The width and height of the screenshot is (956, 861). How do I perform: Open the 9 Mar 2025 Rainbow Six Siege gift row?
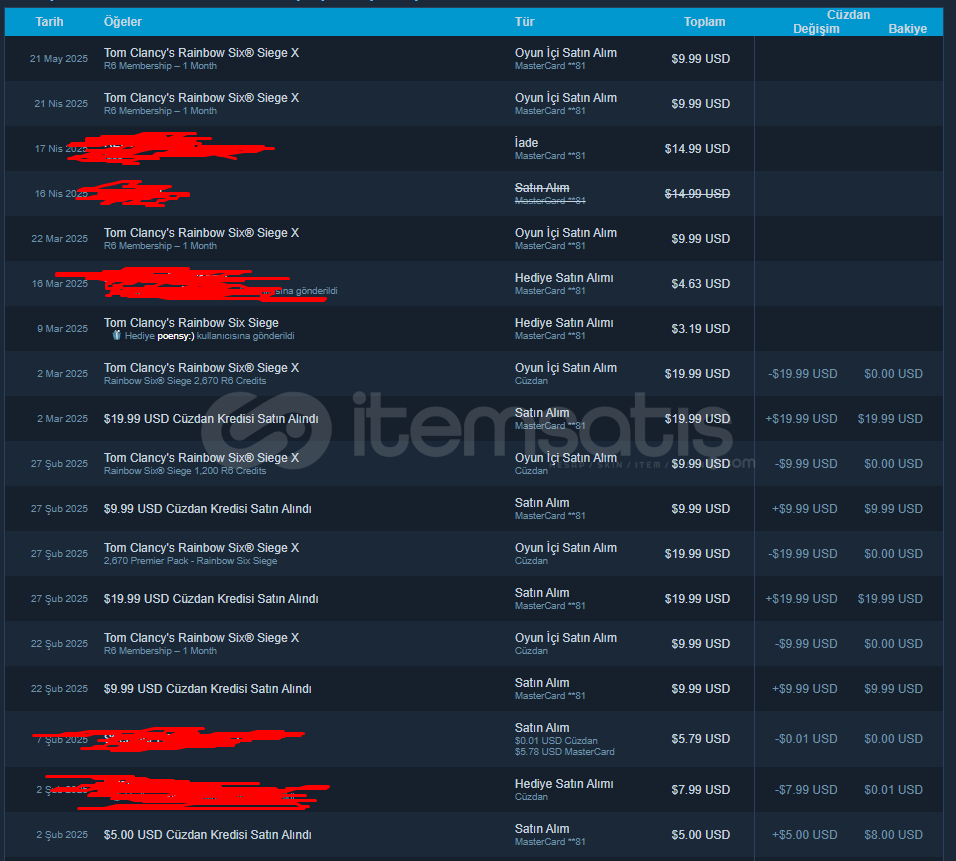coord(474,329)
